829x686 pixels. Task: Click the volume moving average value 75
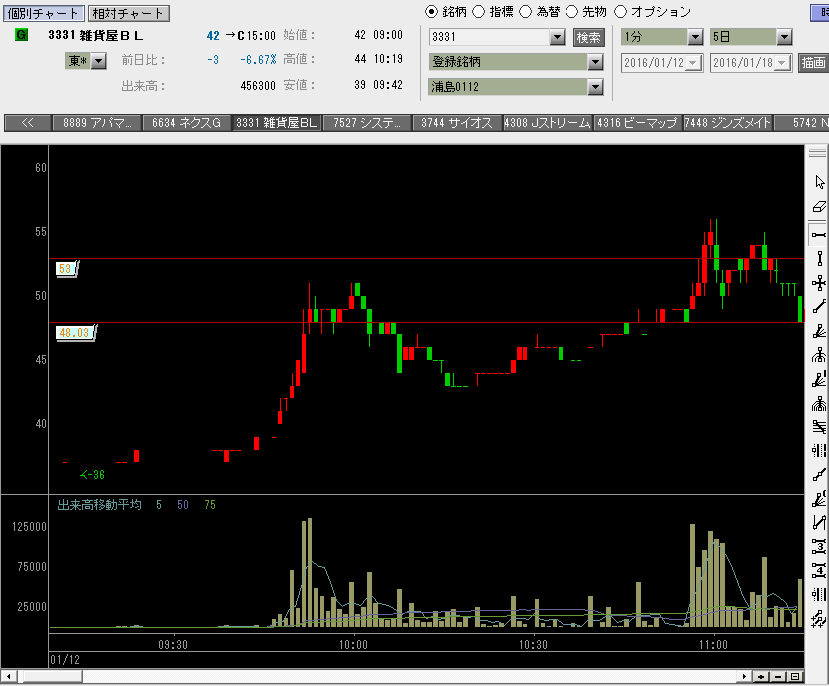point(210,505)
